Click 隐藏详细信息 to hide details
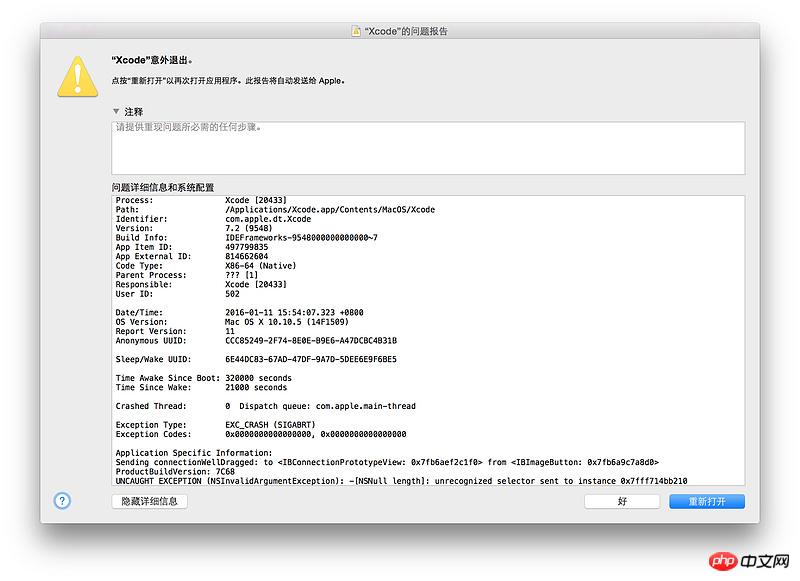 149,501
